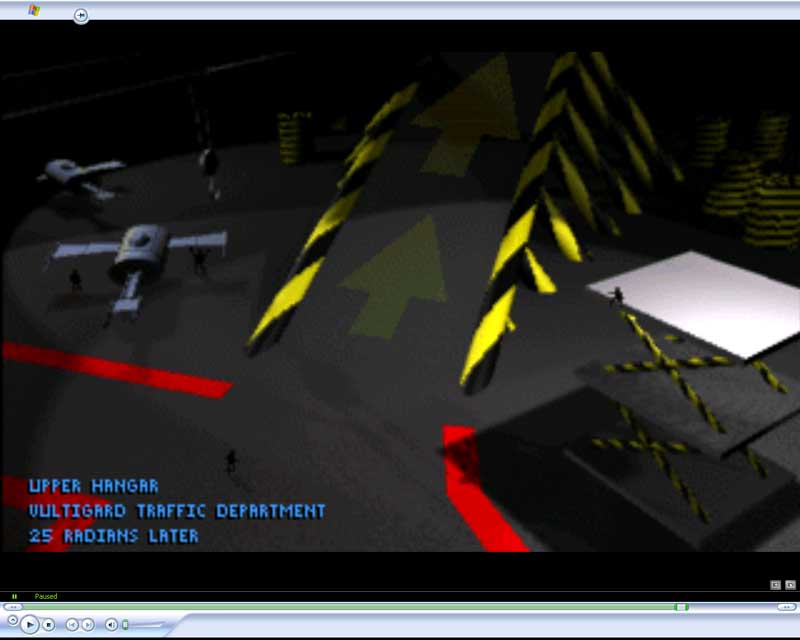
Task: Click the pause indicator icon in status bar
Action: [x=14, y=596]
